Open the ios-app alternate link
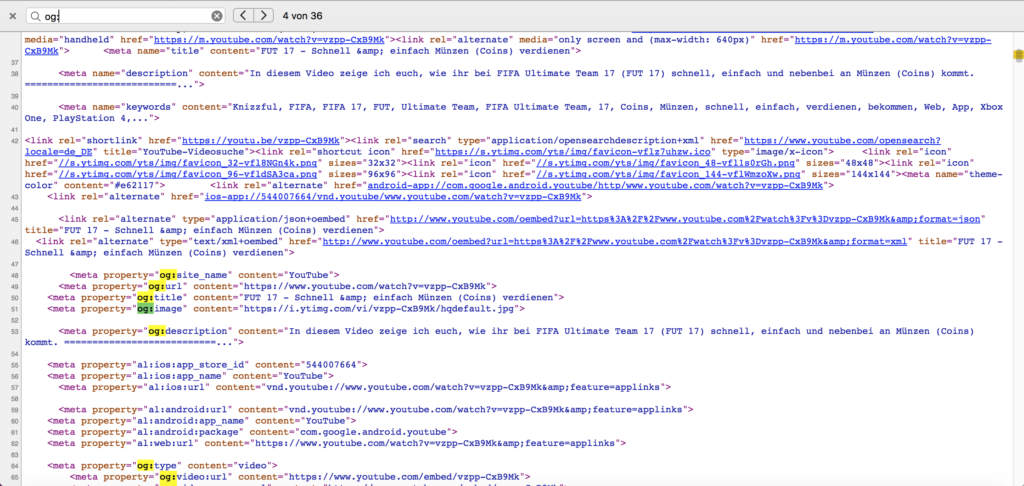The height and width of the screenshot is (486, 1024). coord(395,197)
